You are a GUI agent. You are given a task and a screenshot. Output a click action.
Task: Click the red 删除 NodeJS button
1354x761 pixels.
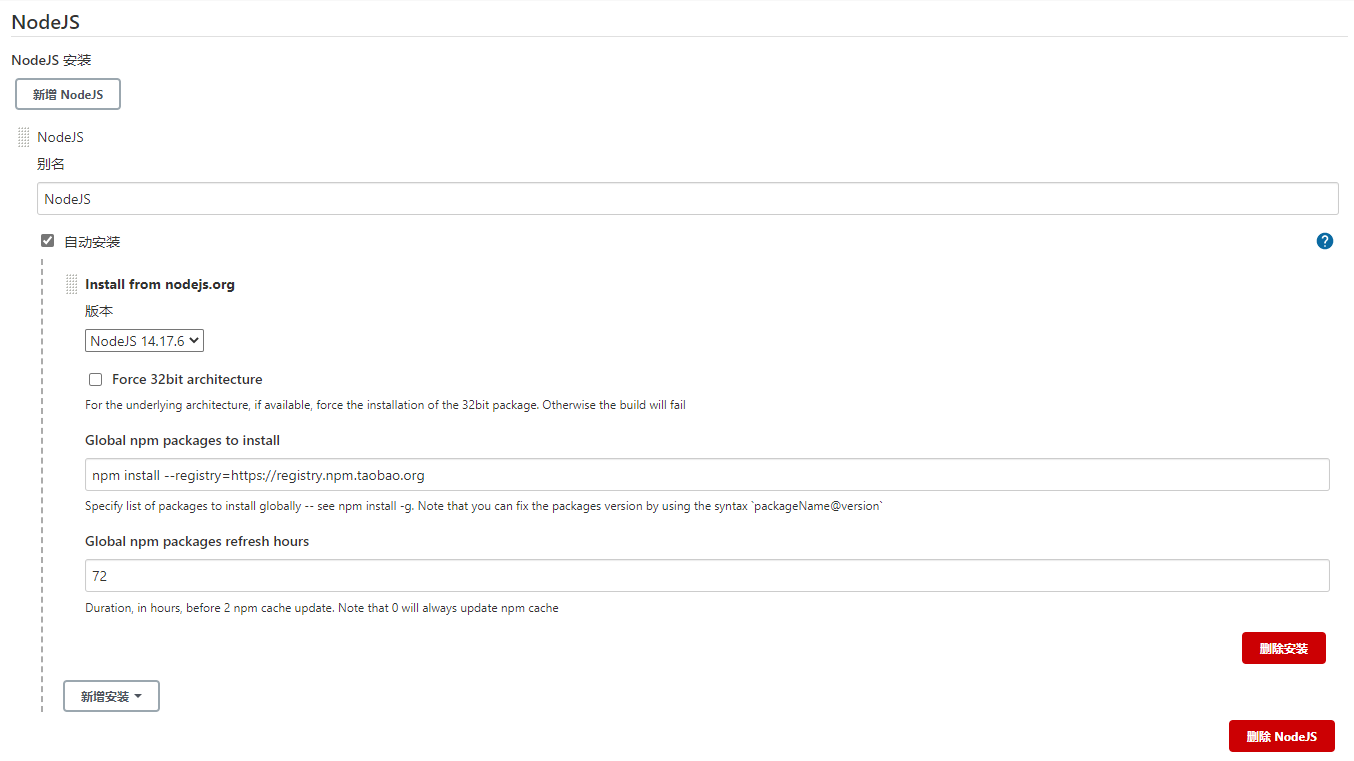coord(1281,736)
